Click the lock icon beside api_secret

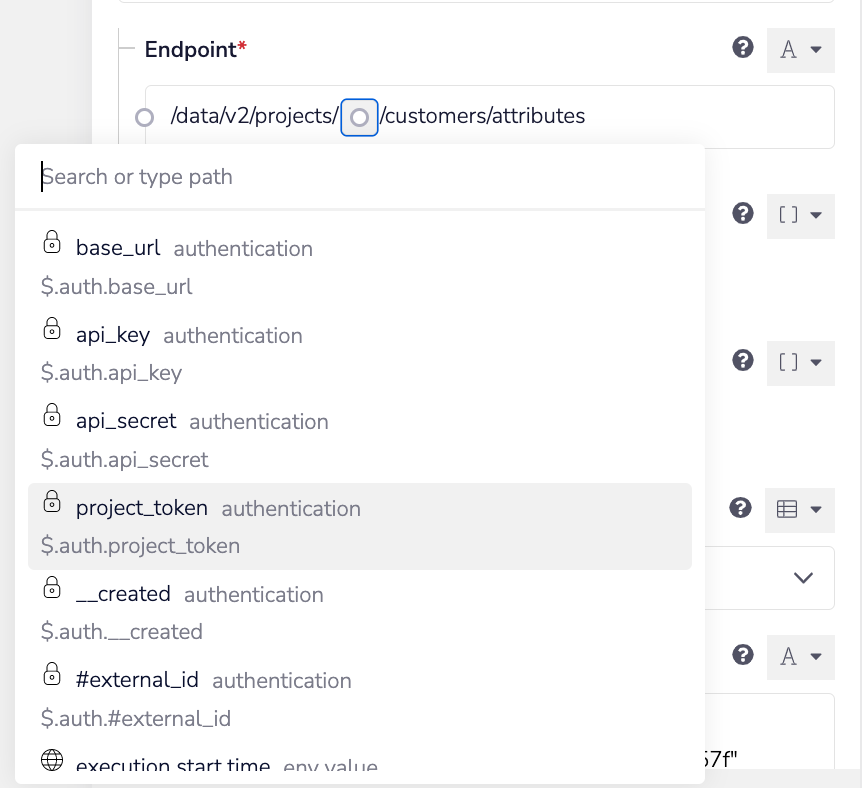[52, 415]
